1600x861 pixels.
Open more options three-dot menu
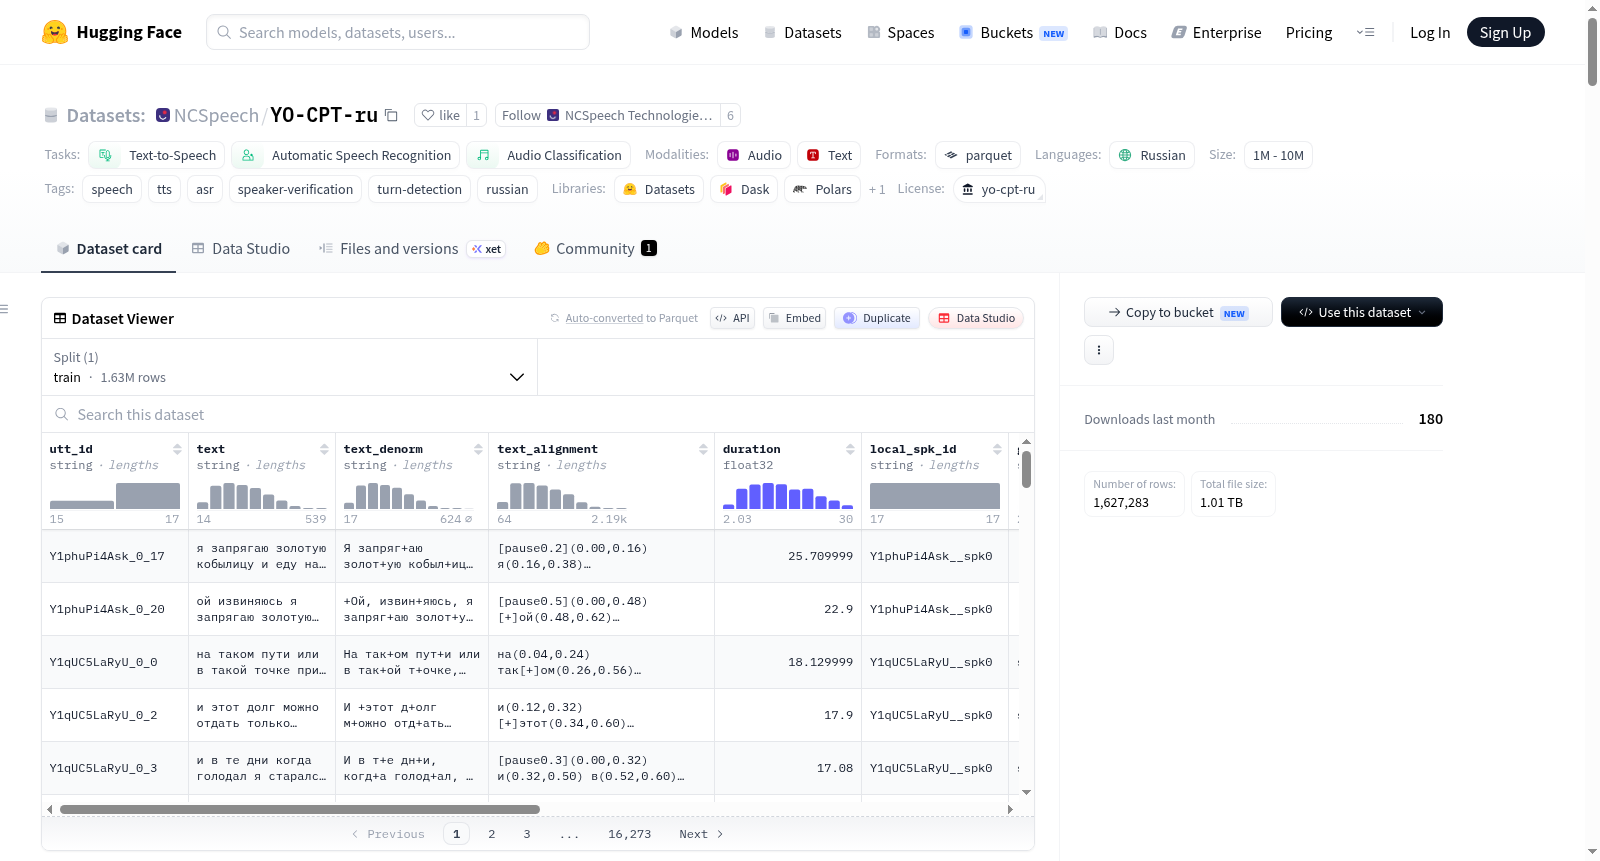pos(1099,350)
